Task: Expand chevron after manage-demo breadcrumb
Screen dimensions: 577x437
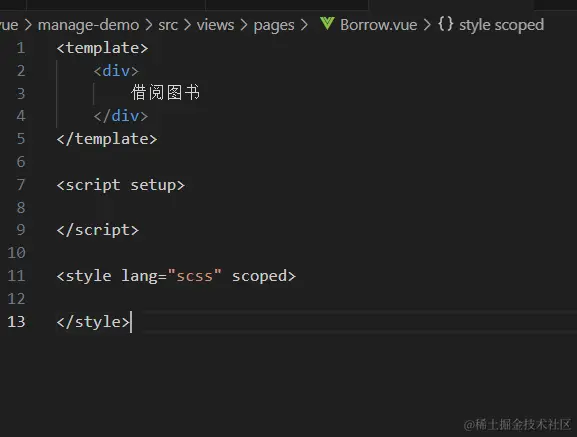Action: click(149, 25)
